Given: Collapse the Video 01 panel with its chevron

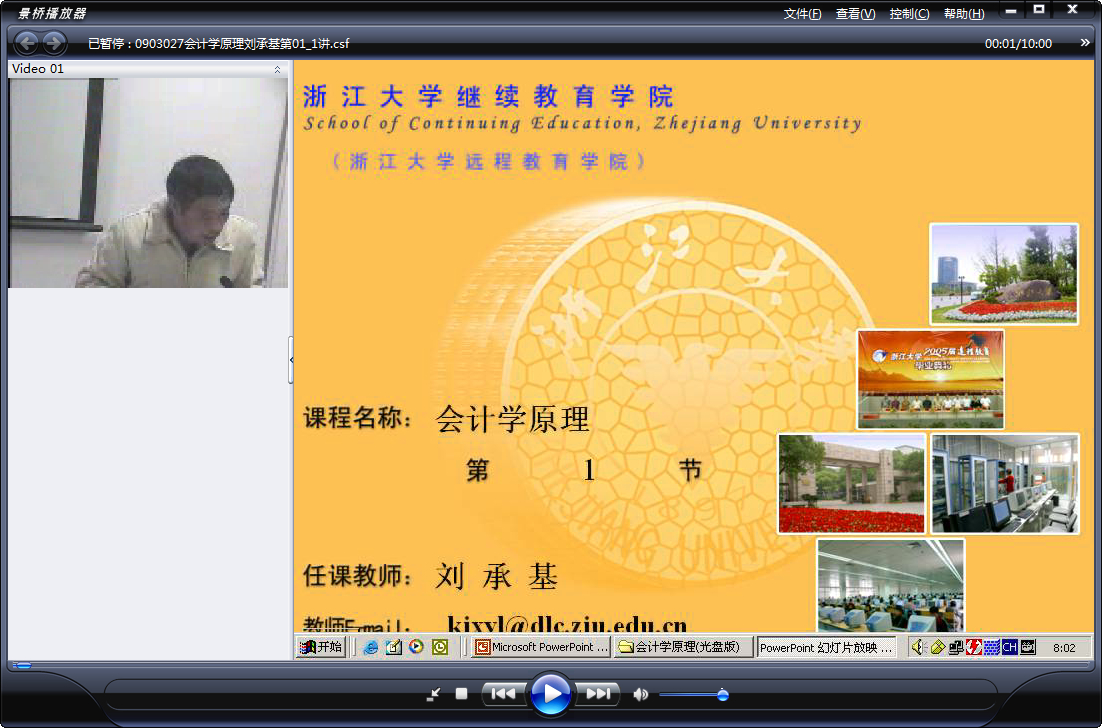Looking at the screenshot, I should click(278, 69).
